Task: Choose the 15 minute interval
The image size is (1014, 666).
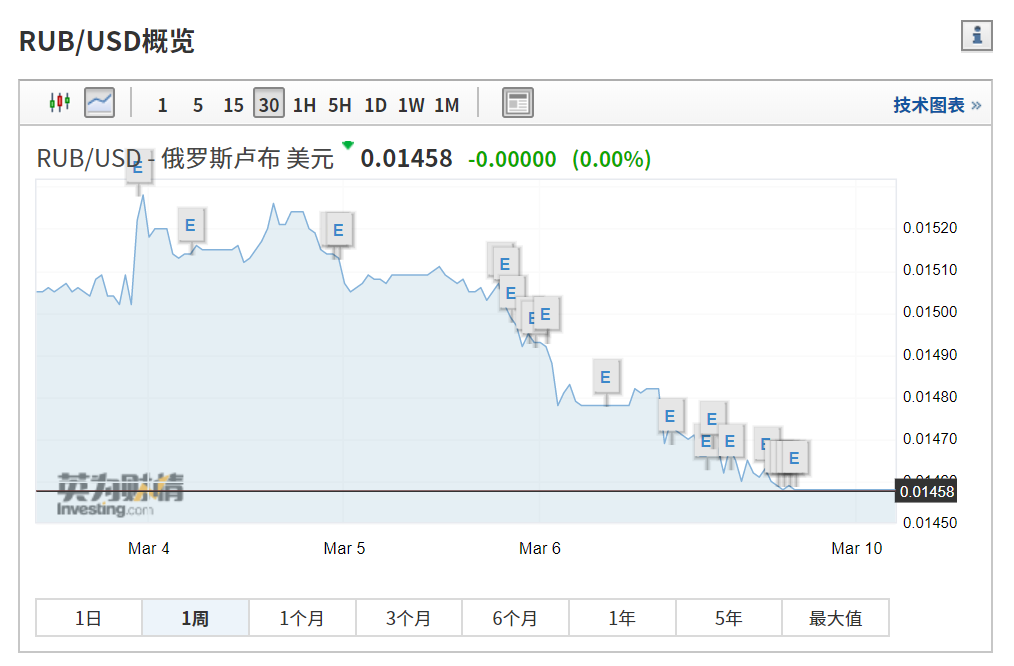Action: (233, 105)
